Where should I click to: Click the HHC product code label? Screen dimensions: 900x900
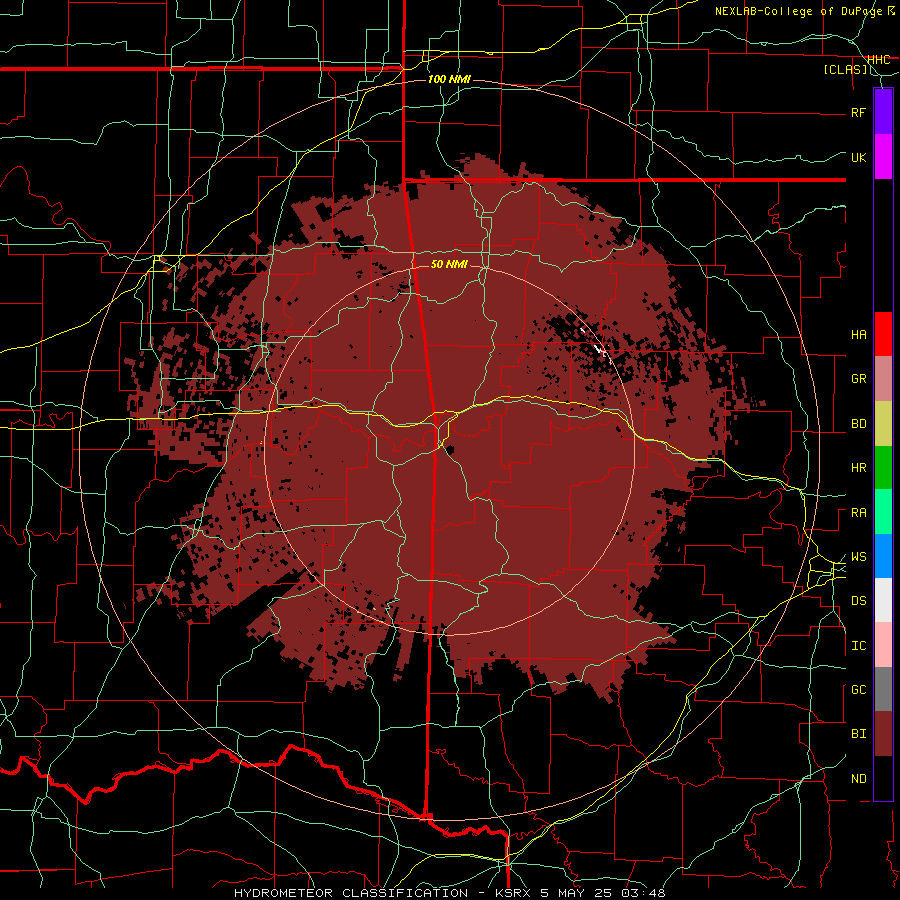point(878,60)
